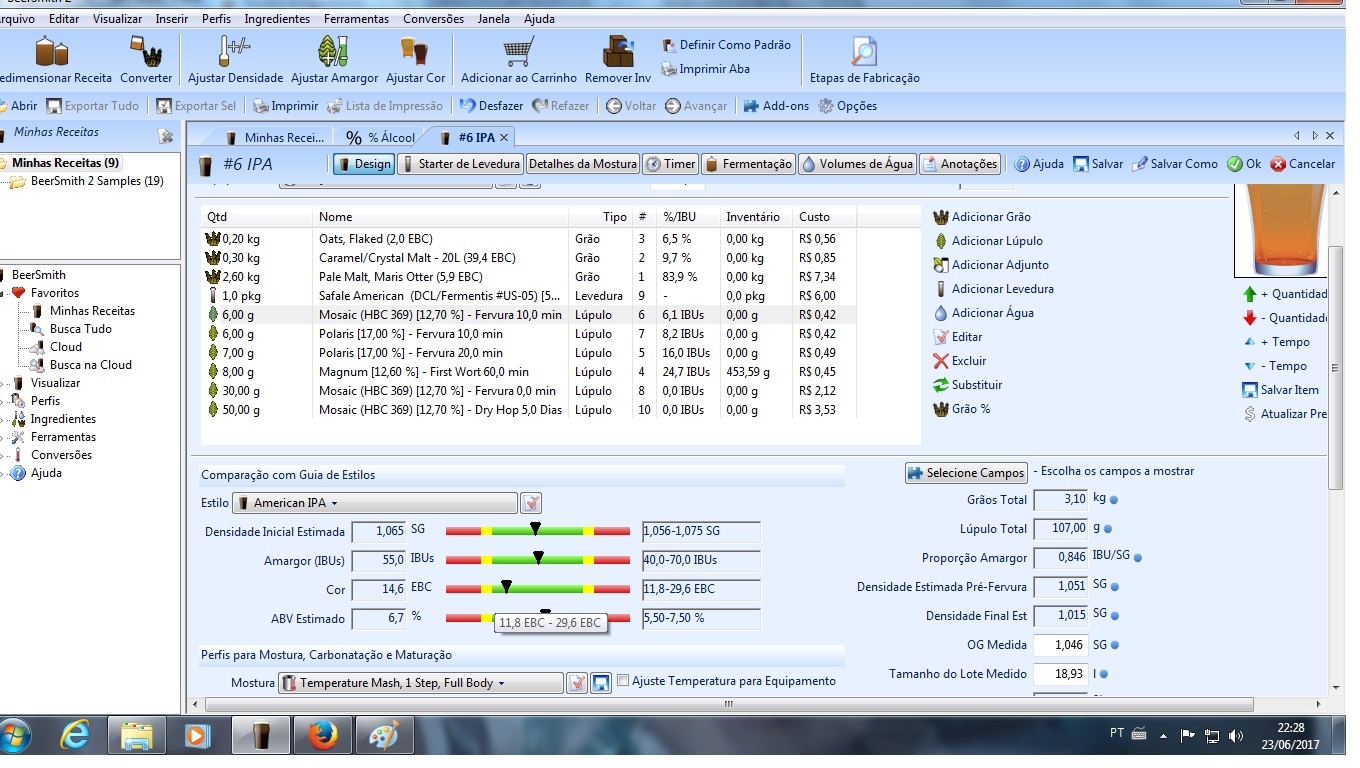Click the Remover Inv toolbar icon
This screenshot has width=1360, height=768.
(617, 59)
